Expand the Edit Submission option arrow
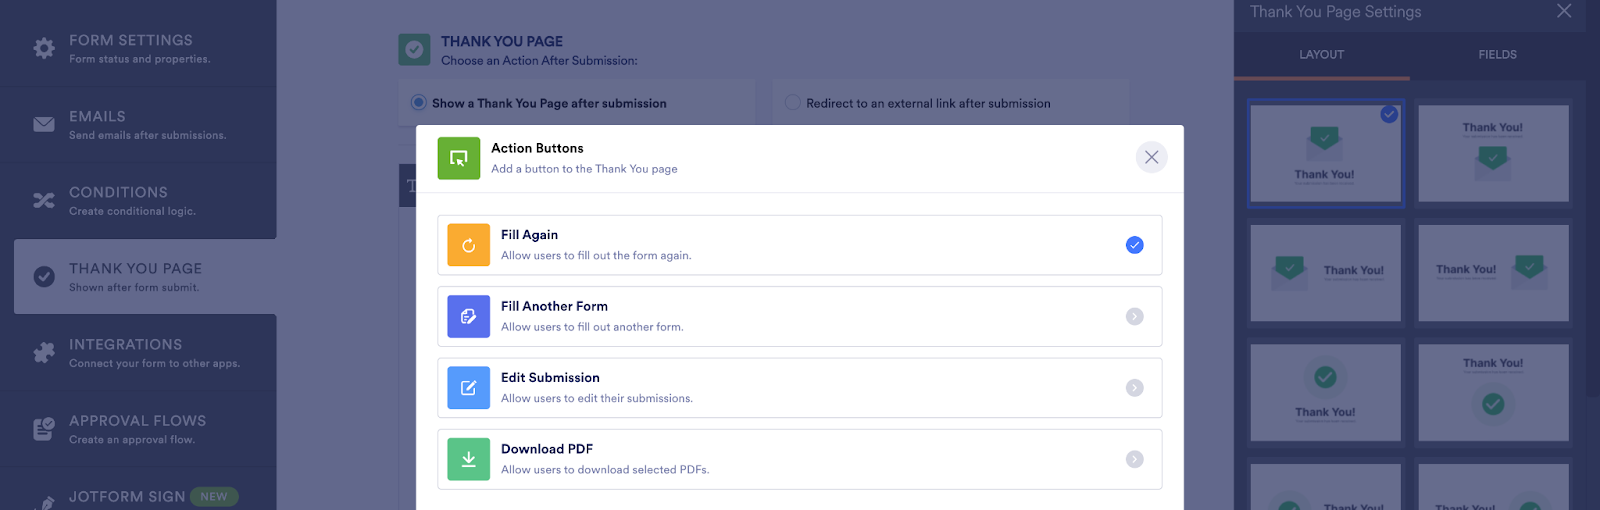The width and height of the screenshot is (1600, 510). click(1134, 388)
